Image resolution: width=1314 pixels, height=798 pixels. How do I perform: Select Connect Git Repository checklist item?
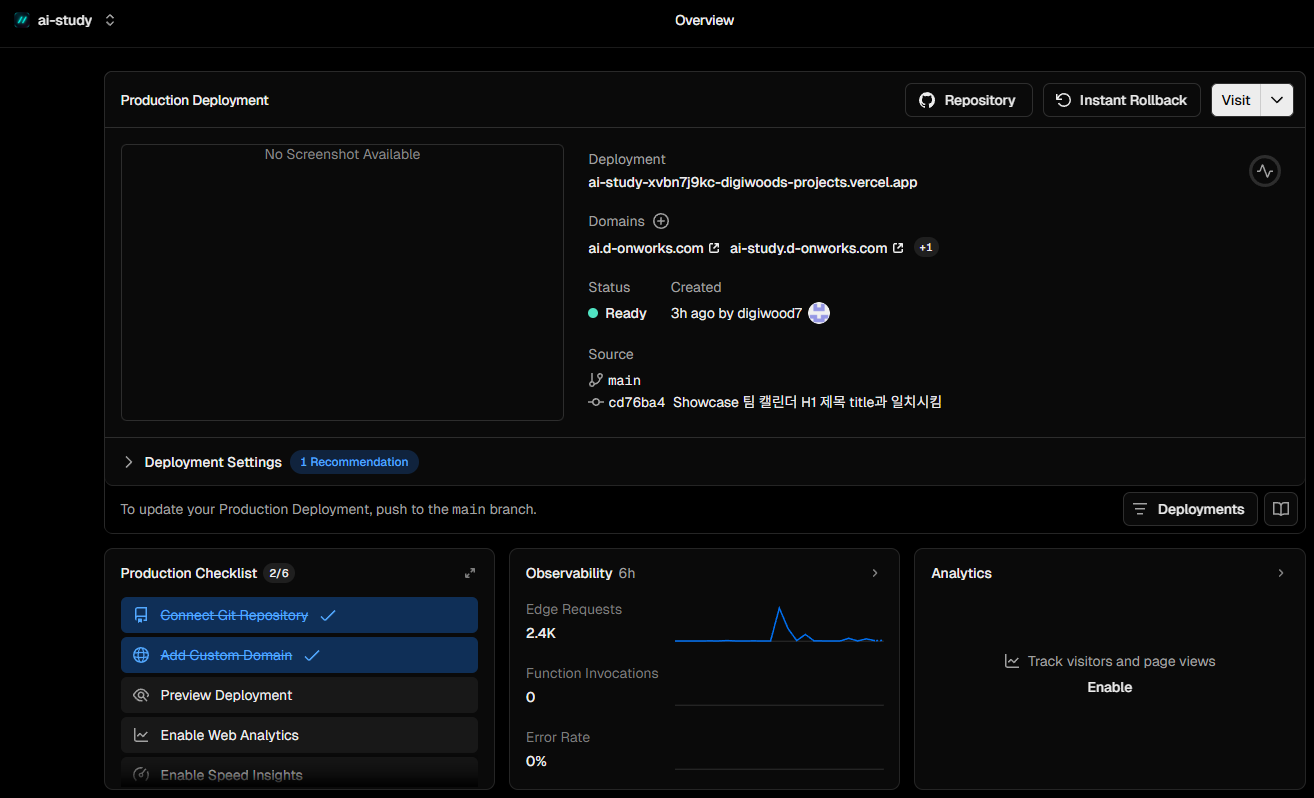(x=299, y=615)
